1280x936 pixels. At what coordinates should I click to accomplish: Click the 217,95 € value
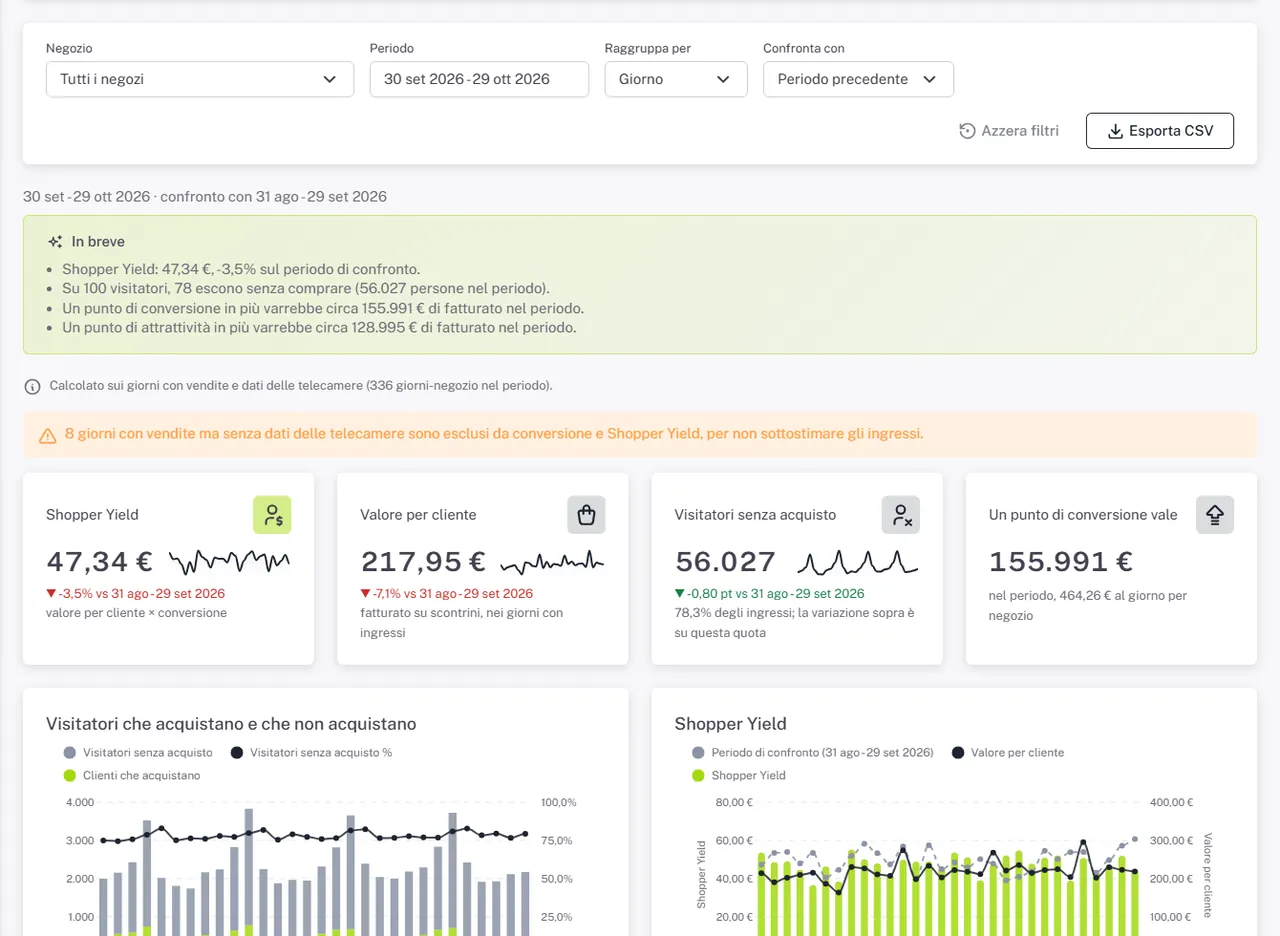(x=422, y=561)
